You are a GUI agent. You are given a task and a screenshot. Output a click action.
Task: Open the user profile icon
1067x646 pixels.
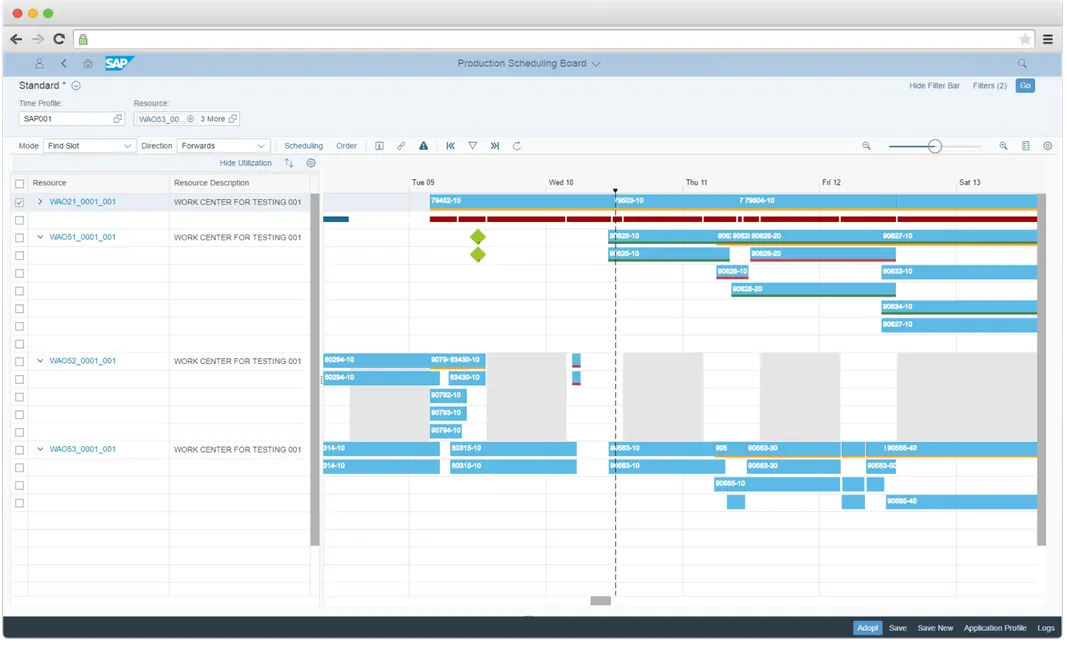pyautogui.click(x=39, y=63)
